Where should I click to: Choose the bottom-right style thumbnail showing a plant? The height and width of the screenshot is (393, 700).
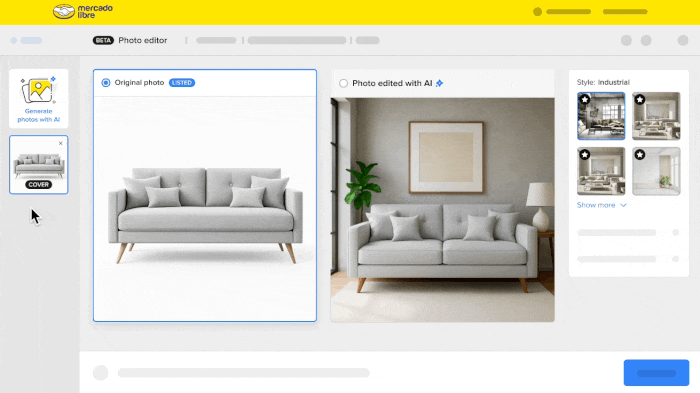656,171
